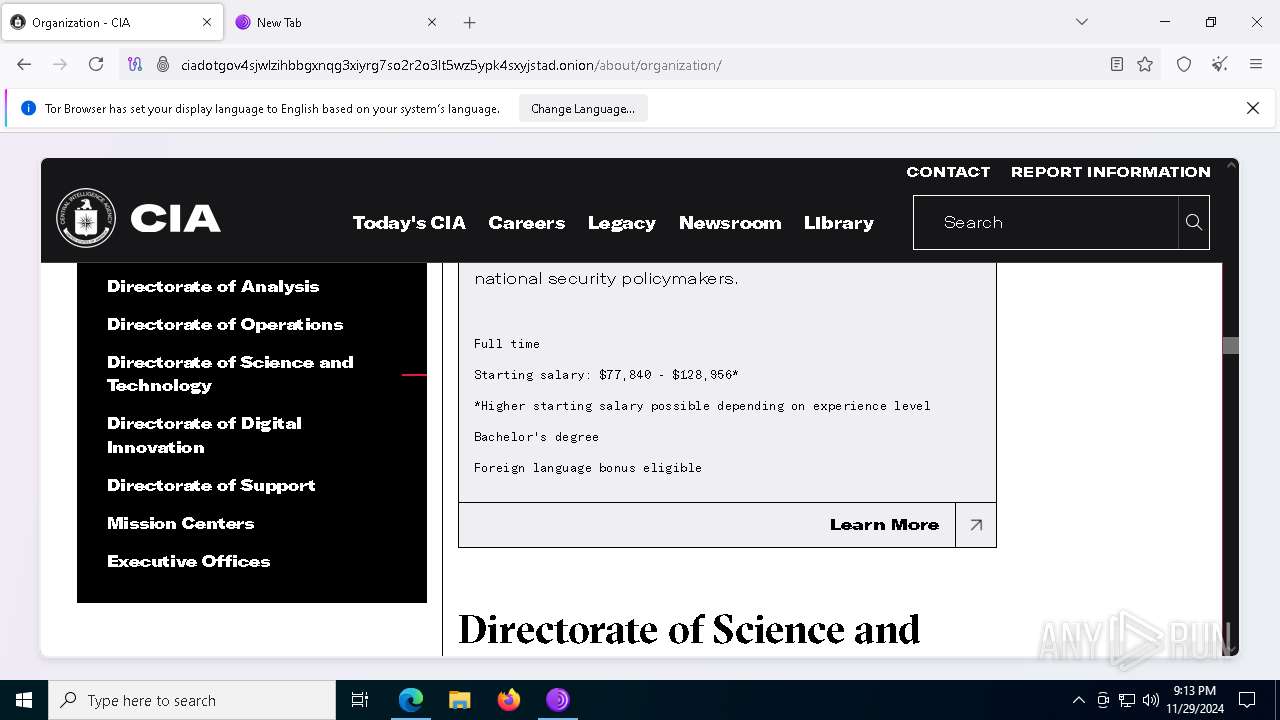Open a new tab with plus button
The width and height of the screenshot is (1280, 720).
coord(470,22)
